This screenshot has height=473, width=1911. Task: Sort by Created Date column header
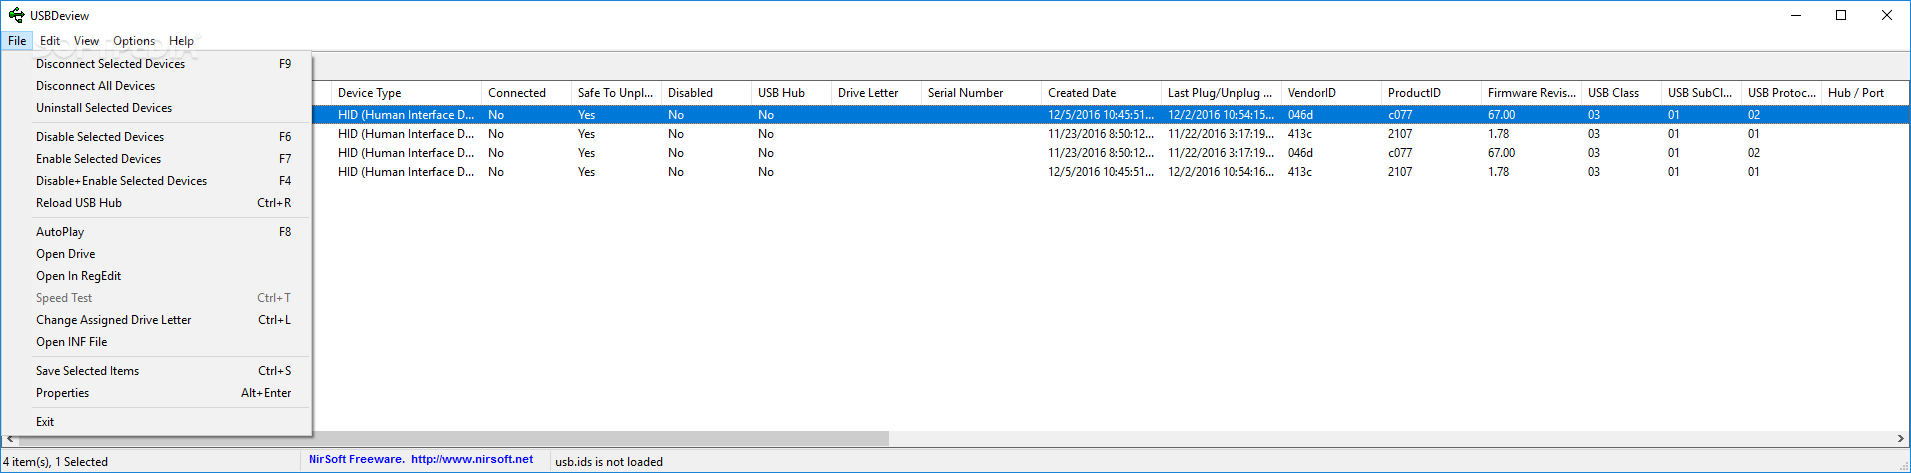[1101, 93]
